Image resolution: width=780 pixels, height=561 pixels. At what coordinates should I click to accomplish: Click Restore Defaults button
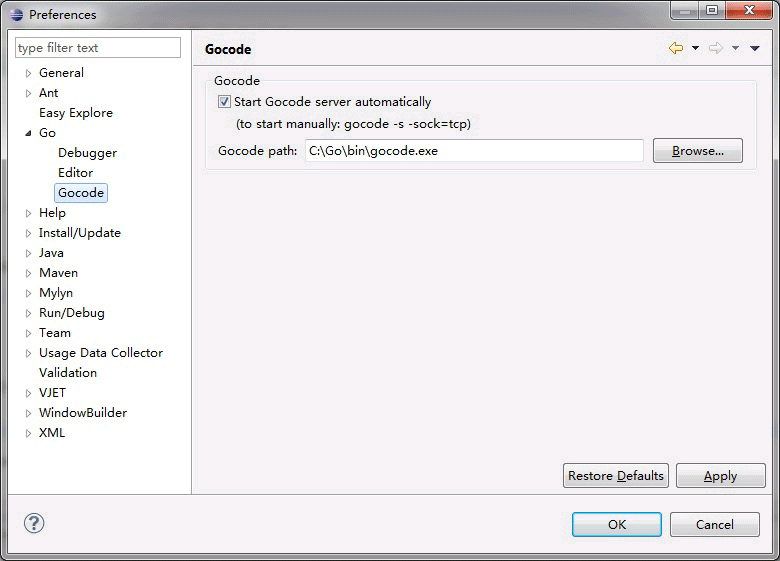click(x=616, y=476)
